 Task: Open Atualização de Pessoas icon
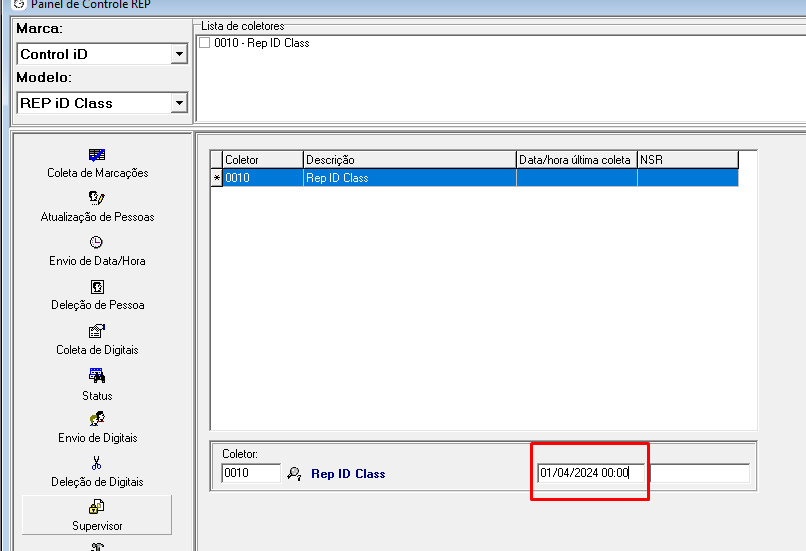pyautogui.click(x=97, y=198)
